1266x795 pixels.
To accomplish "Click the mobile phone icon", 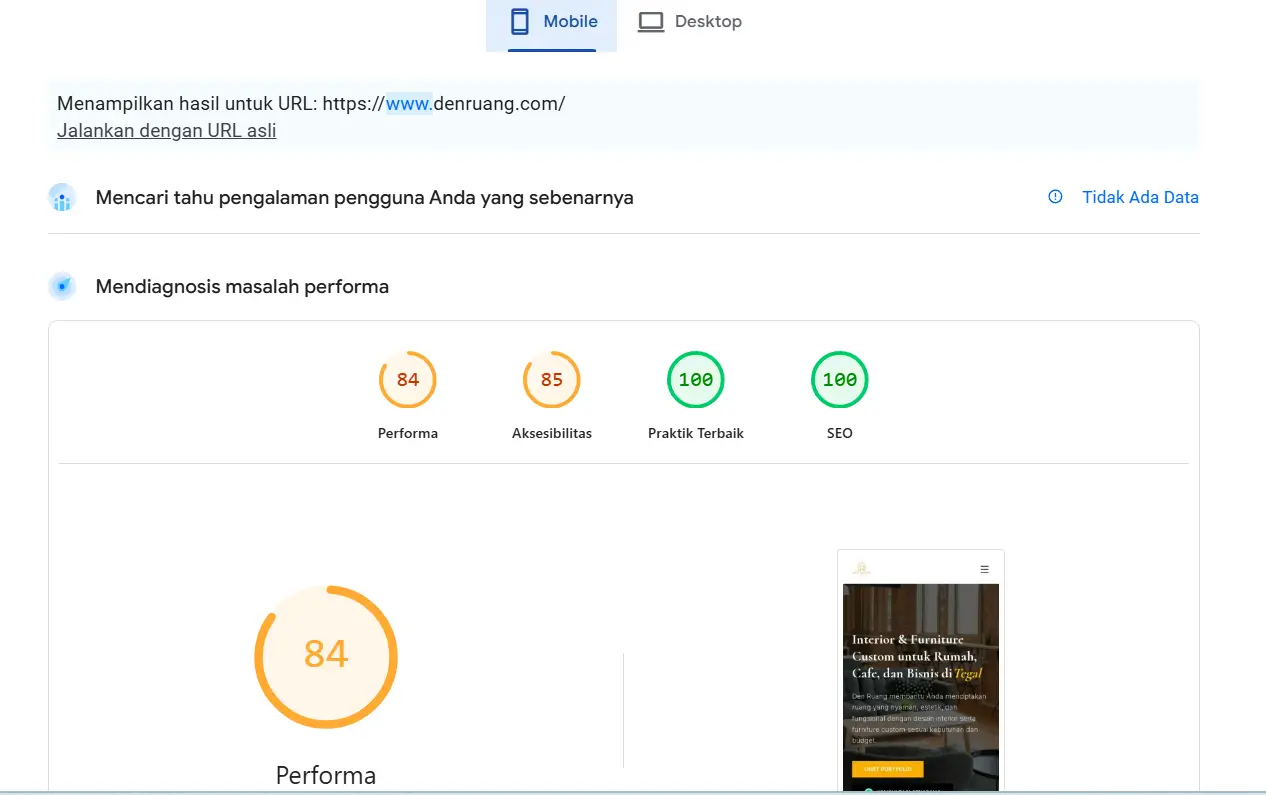I will [x=519, y=22].
